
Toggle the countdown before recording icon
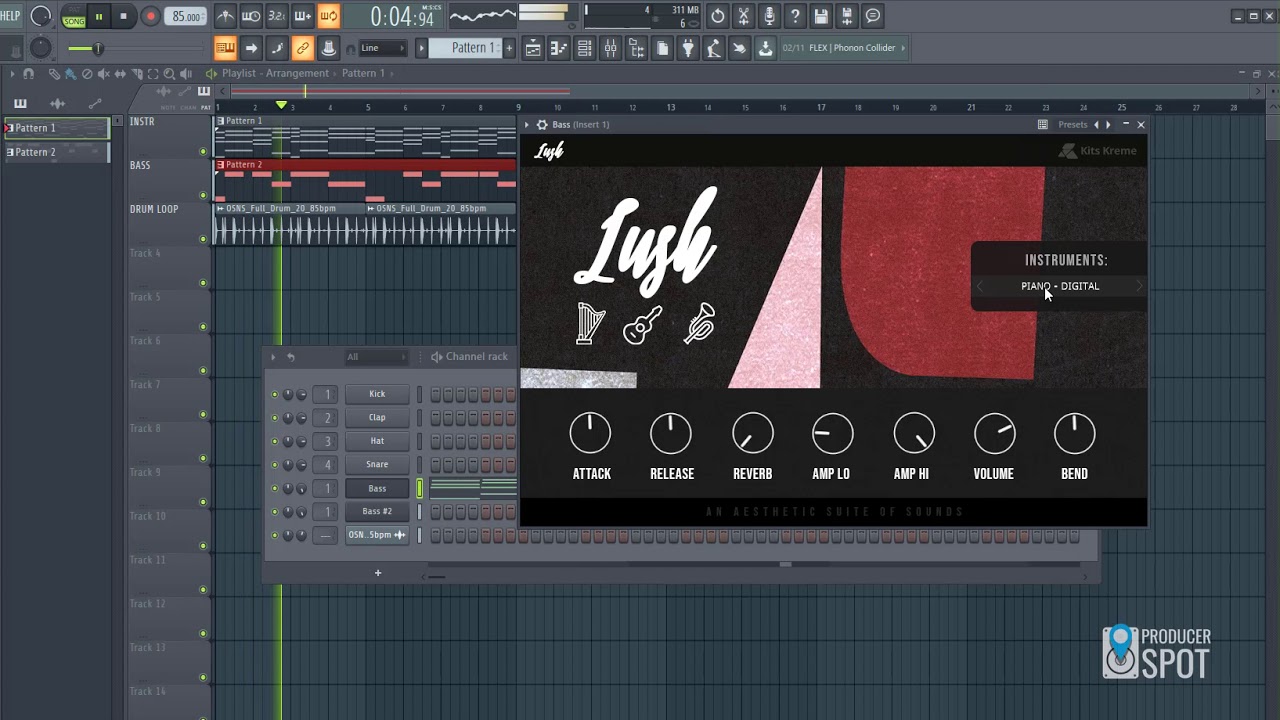(276, 16)
